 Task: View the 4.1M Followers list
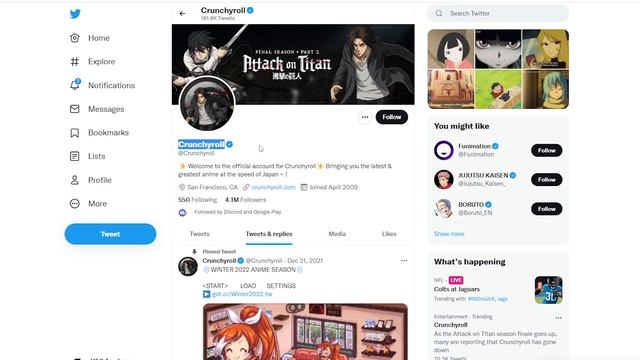pyautogui.click(x=245, y=200)
